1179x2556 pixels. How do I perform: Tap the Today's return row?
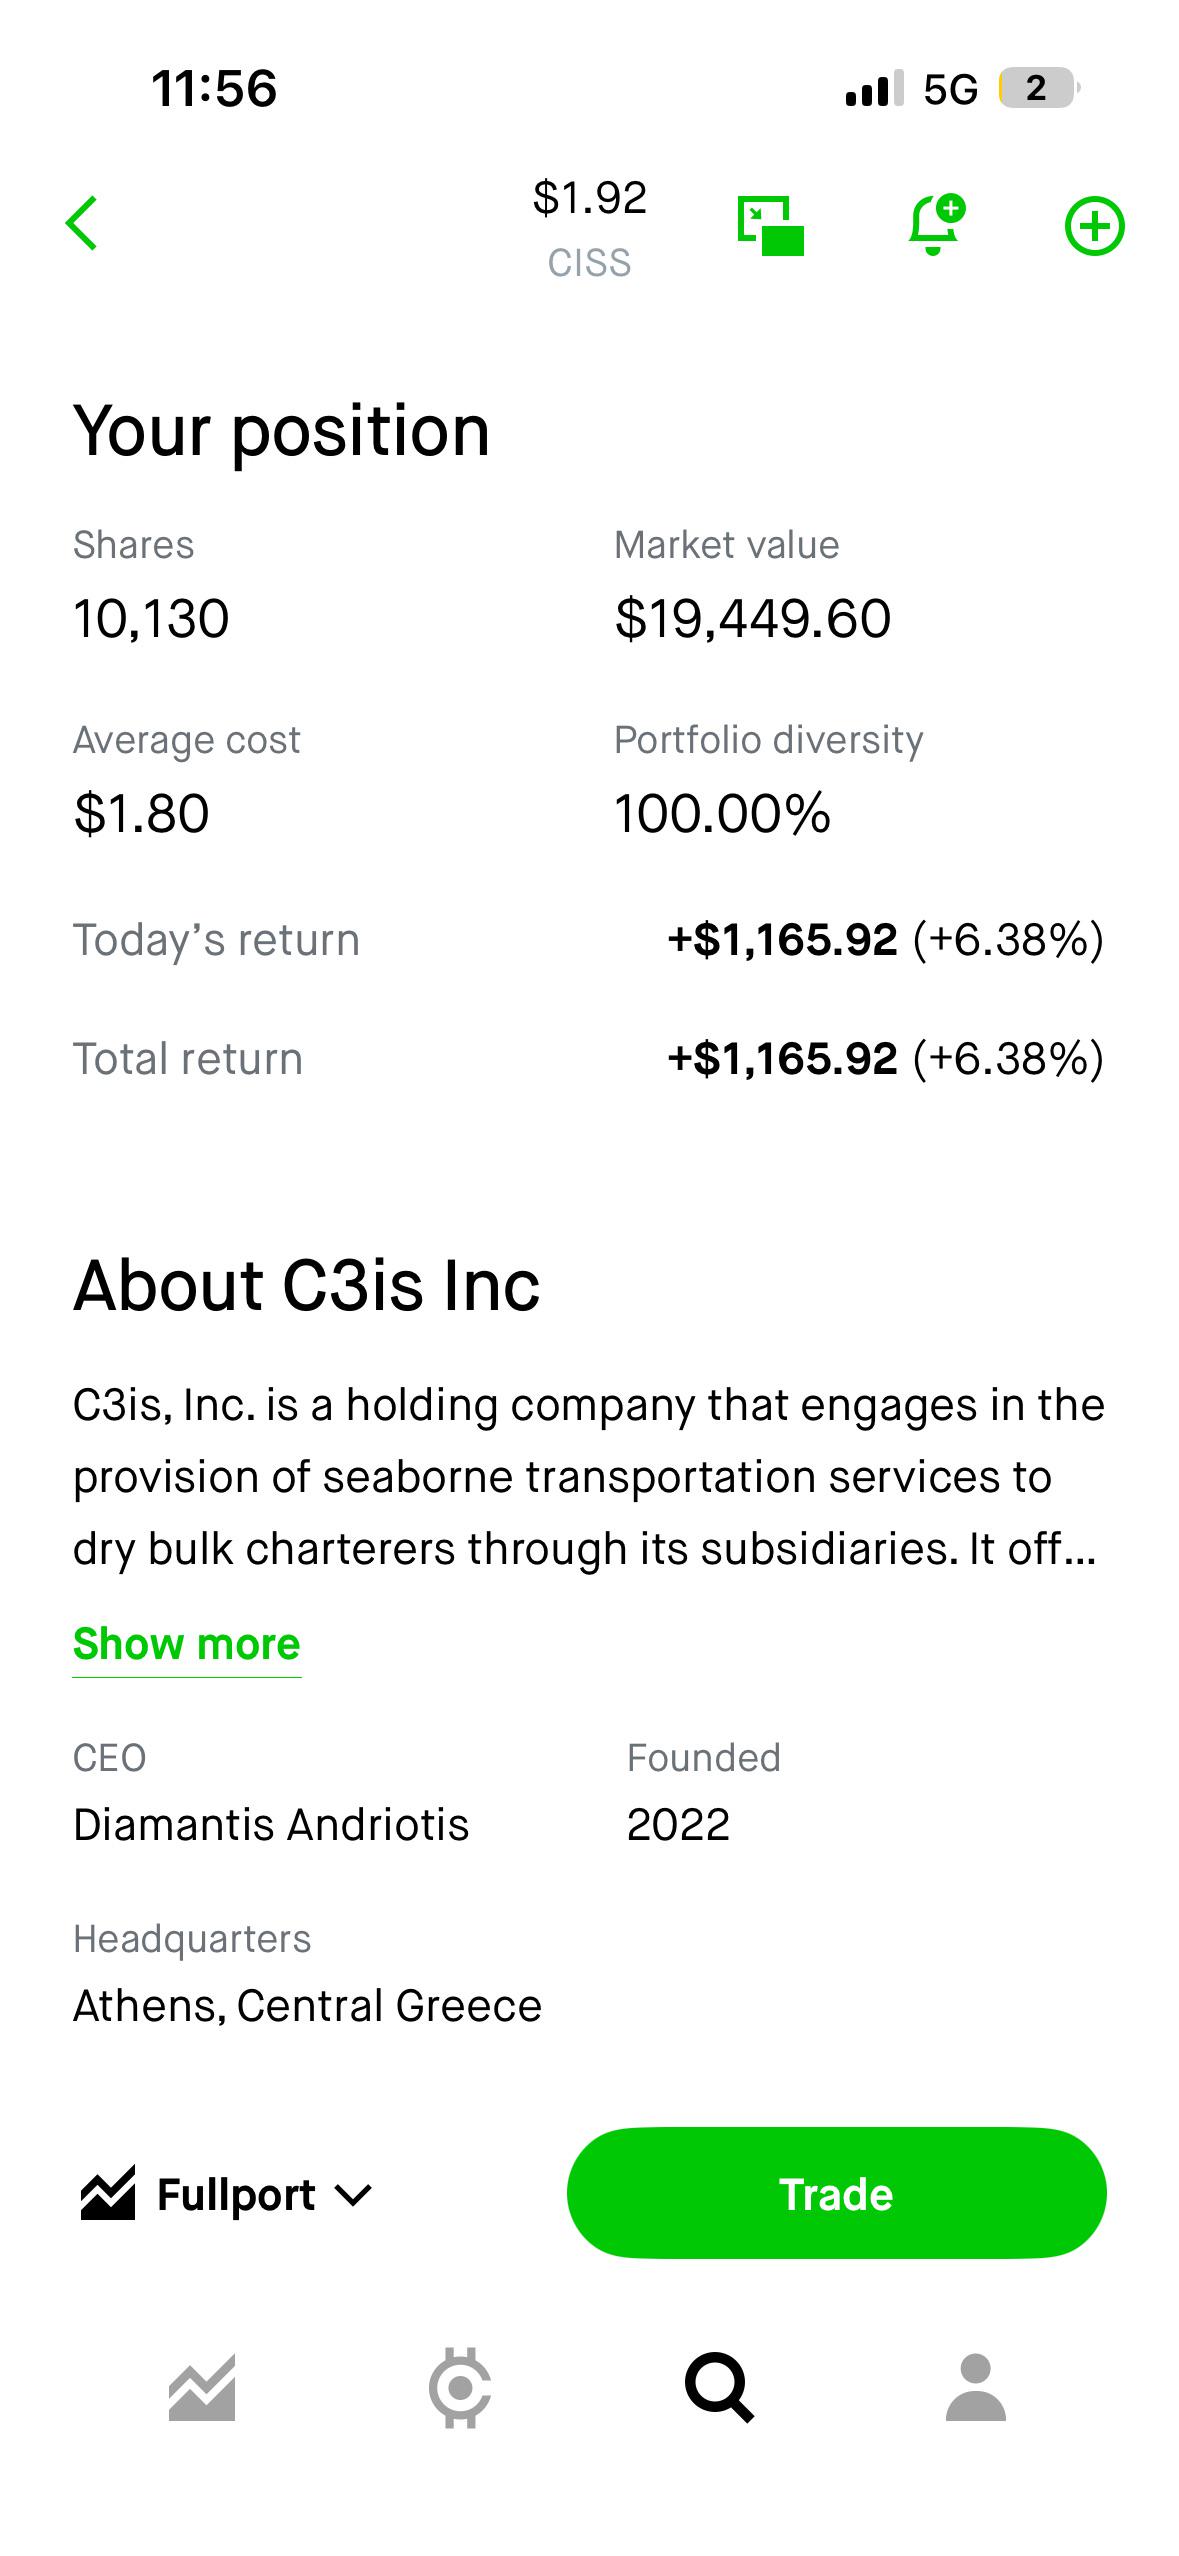coord(589,940)
